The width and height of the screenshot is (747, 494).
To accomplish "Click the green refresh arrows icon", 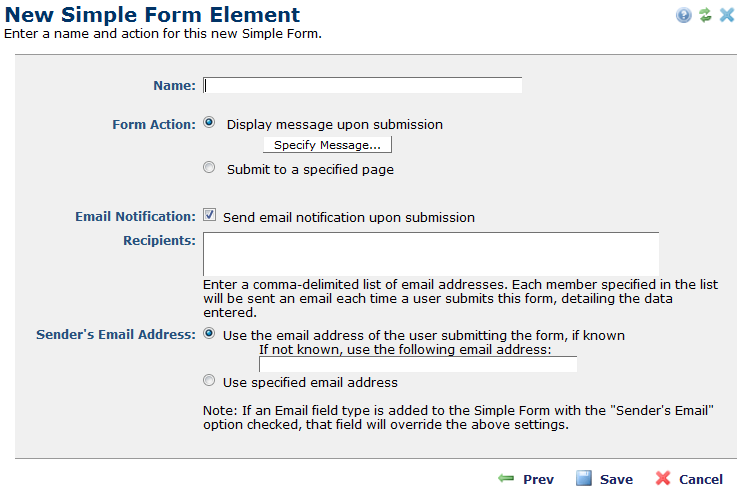I will (705, 15).
